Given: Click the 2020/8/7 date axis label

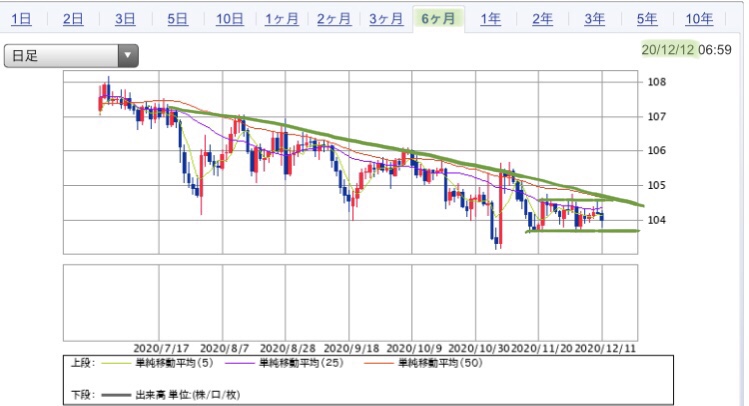Looking at the screenshot, I should pos(225,349).
